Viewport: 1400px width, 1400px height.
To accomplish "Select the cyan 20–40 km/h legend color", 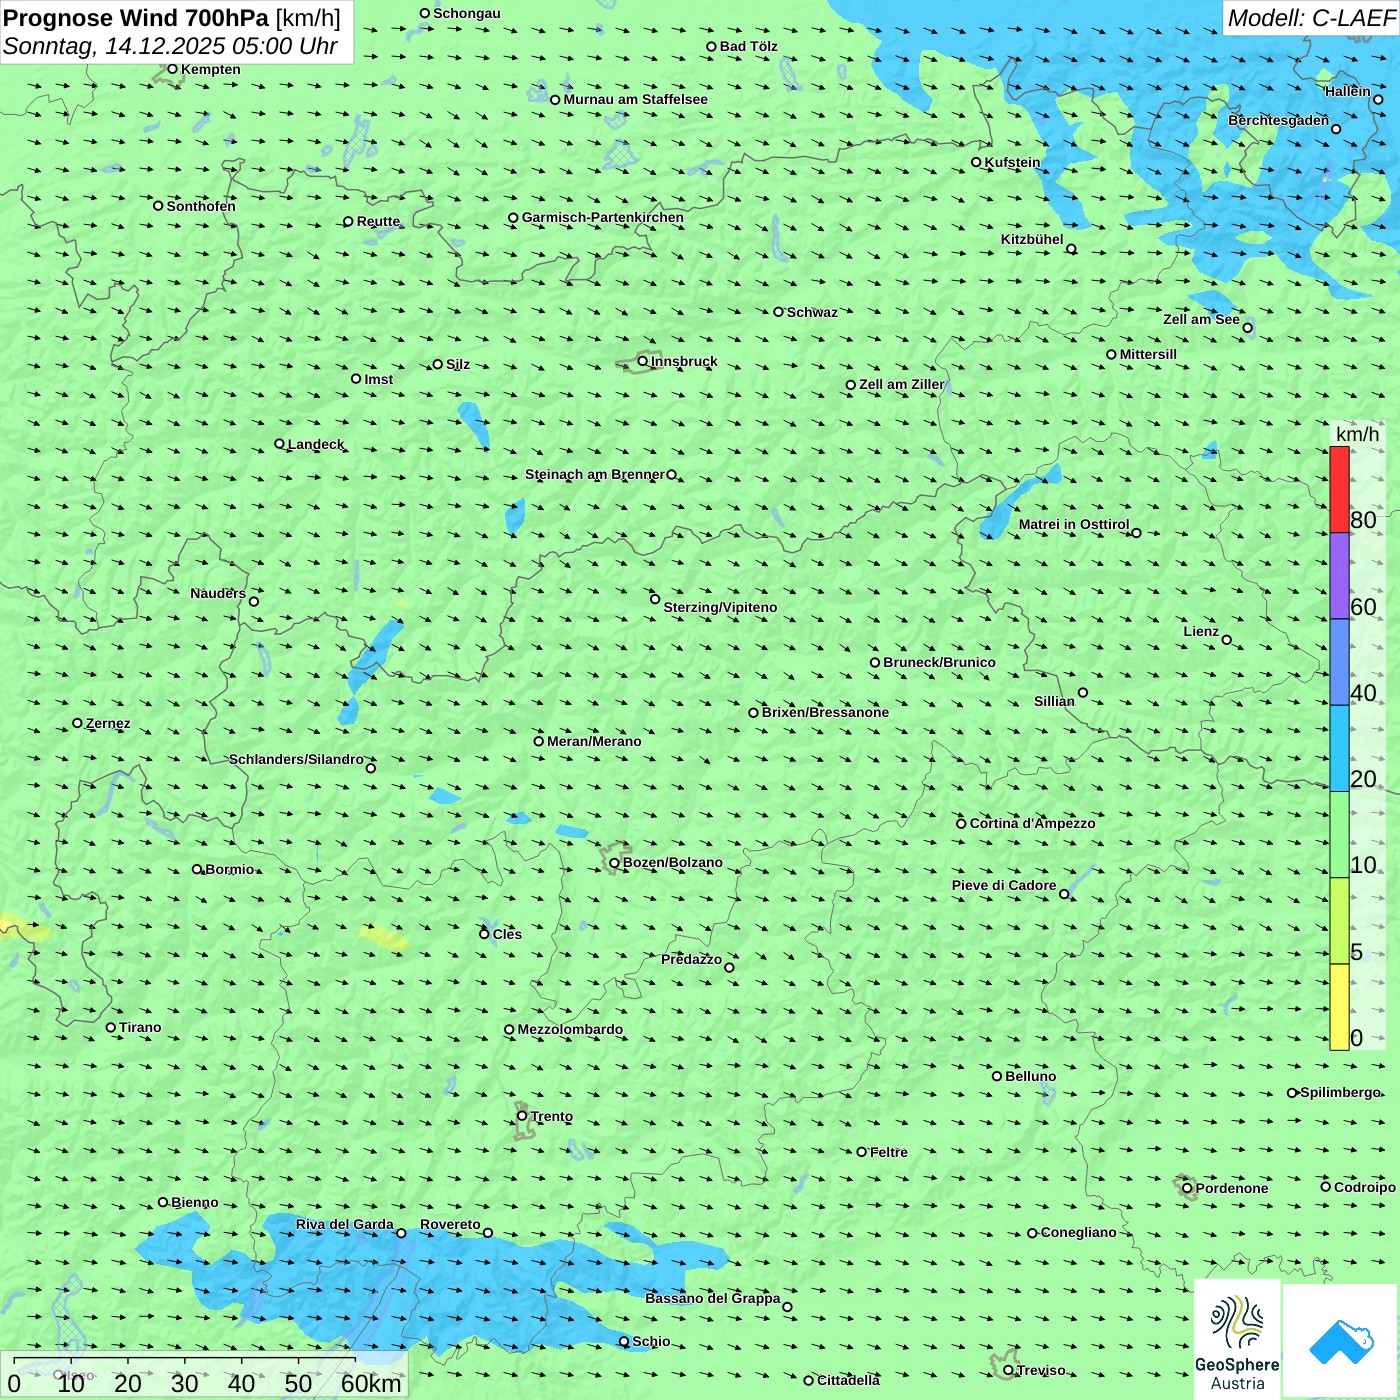I will click(1339, 749).
